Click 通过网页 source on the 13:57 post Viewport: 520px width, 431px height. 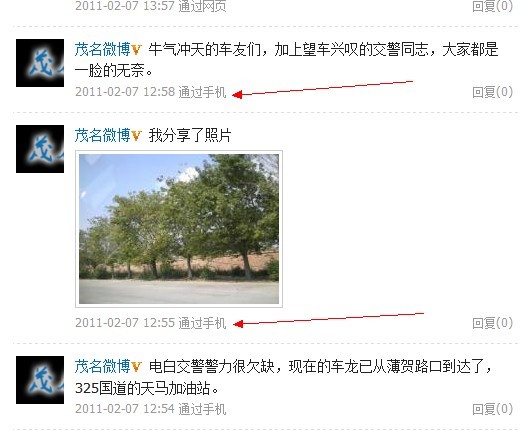202,6
